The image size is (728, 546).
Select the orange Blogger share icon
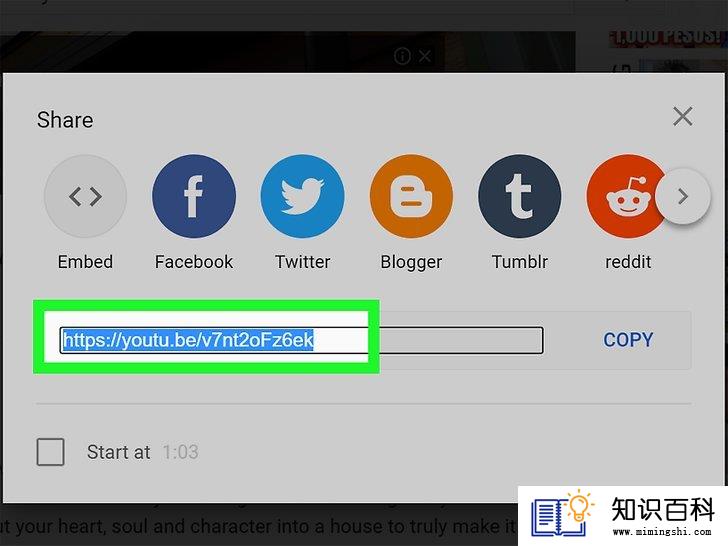tap(411, 196)
